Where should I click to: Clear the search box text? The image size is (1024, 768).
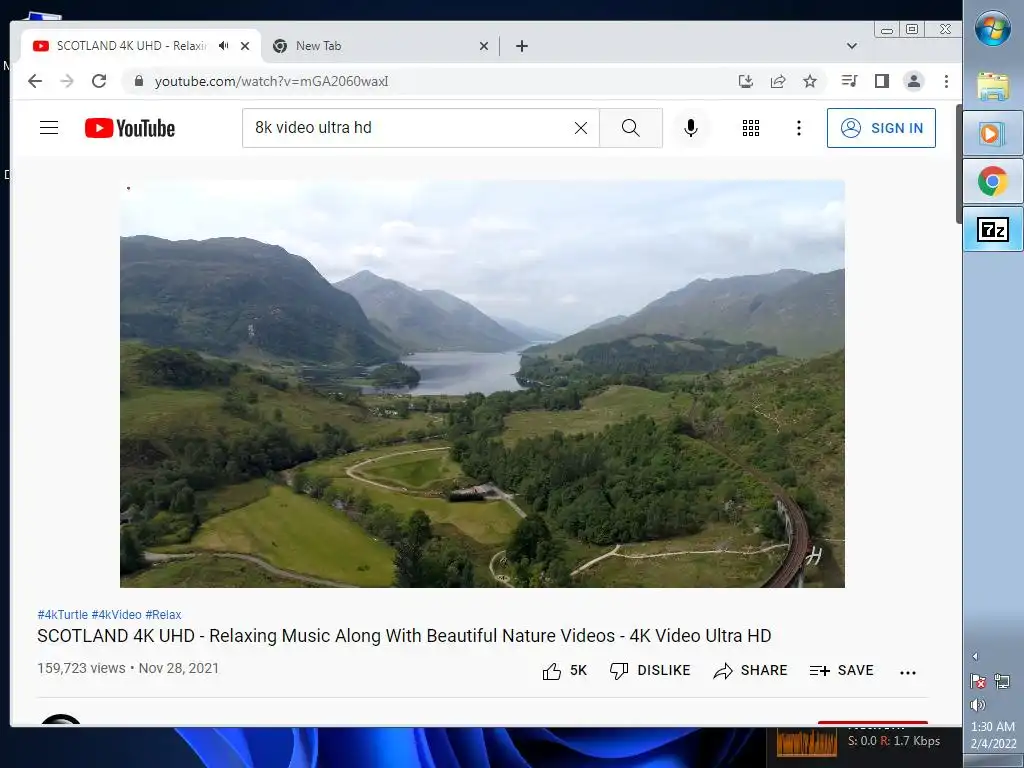click(x=581, y=128)
